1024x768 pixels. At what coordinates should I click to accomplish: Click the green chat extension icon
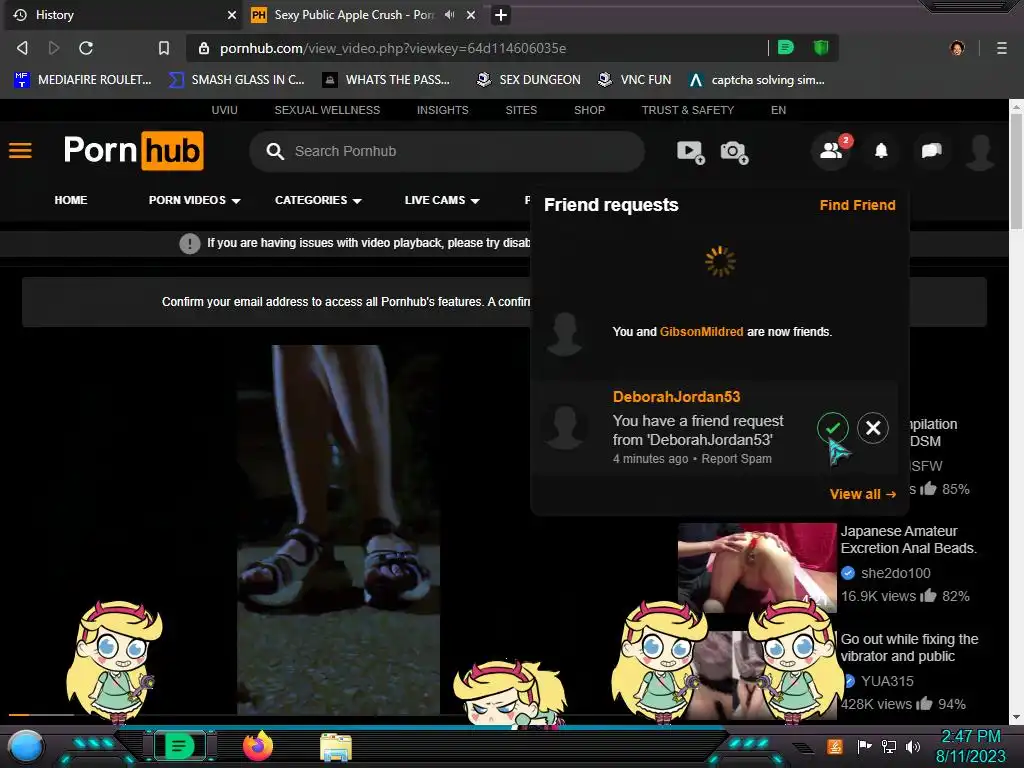[786, 47]
